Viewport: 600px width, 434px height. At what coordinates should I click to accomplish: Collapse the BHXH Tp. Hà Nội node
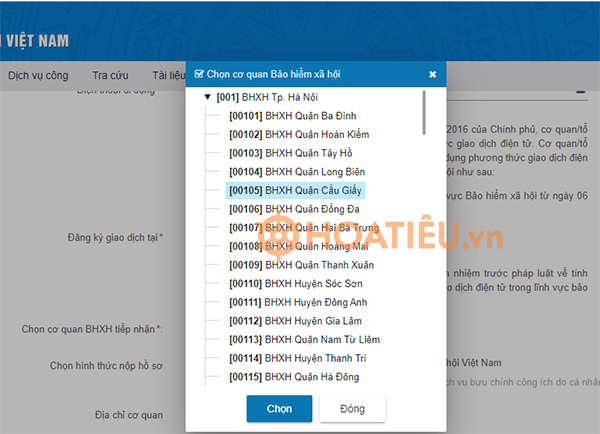tap(207, 98)
